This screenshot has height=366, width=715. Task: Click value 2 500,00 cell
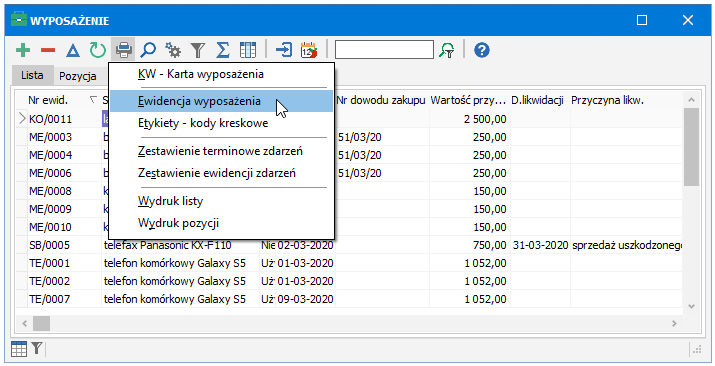tap(469, 119)
